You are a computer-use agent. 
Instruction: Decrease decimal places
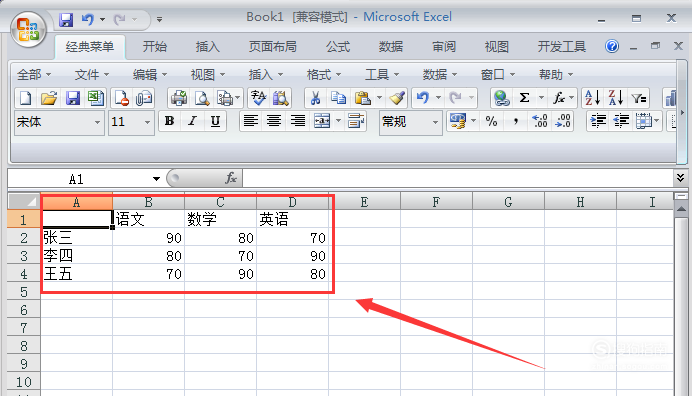pyautogui.click(x=563, y=121)
